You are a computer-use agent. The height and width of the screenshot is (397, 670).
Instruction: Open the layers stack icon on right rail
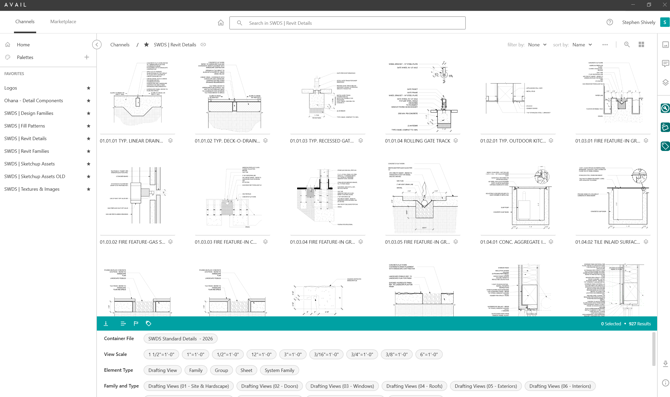(x=665, y=82)
